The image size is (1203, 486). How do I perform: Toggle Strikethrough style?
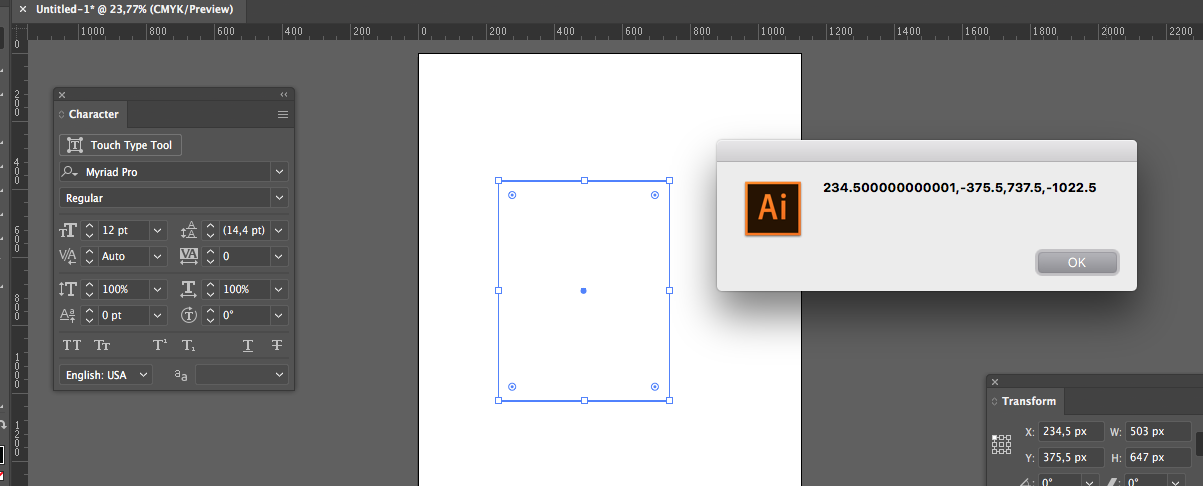pos(277,345)
